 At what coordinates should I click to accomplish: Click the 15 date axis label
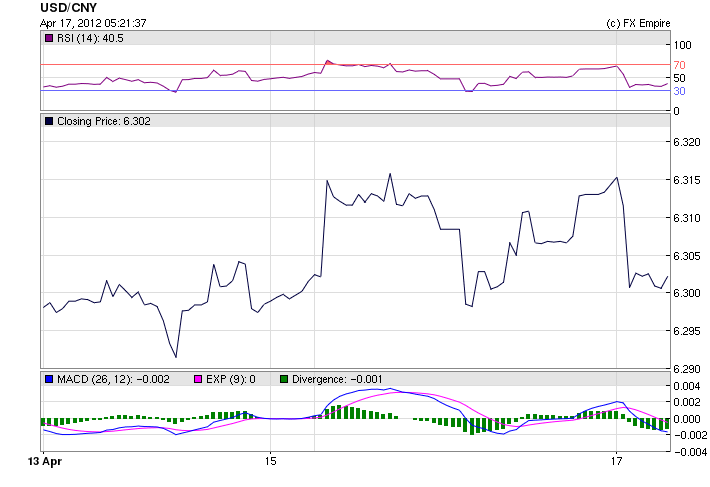pos(270,461)
